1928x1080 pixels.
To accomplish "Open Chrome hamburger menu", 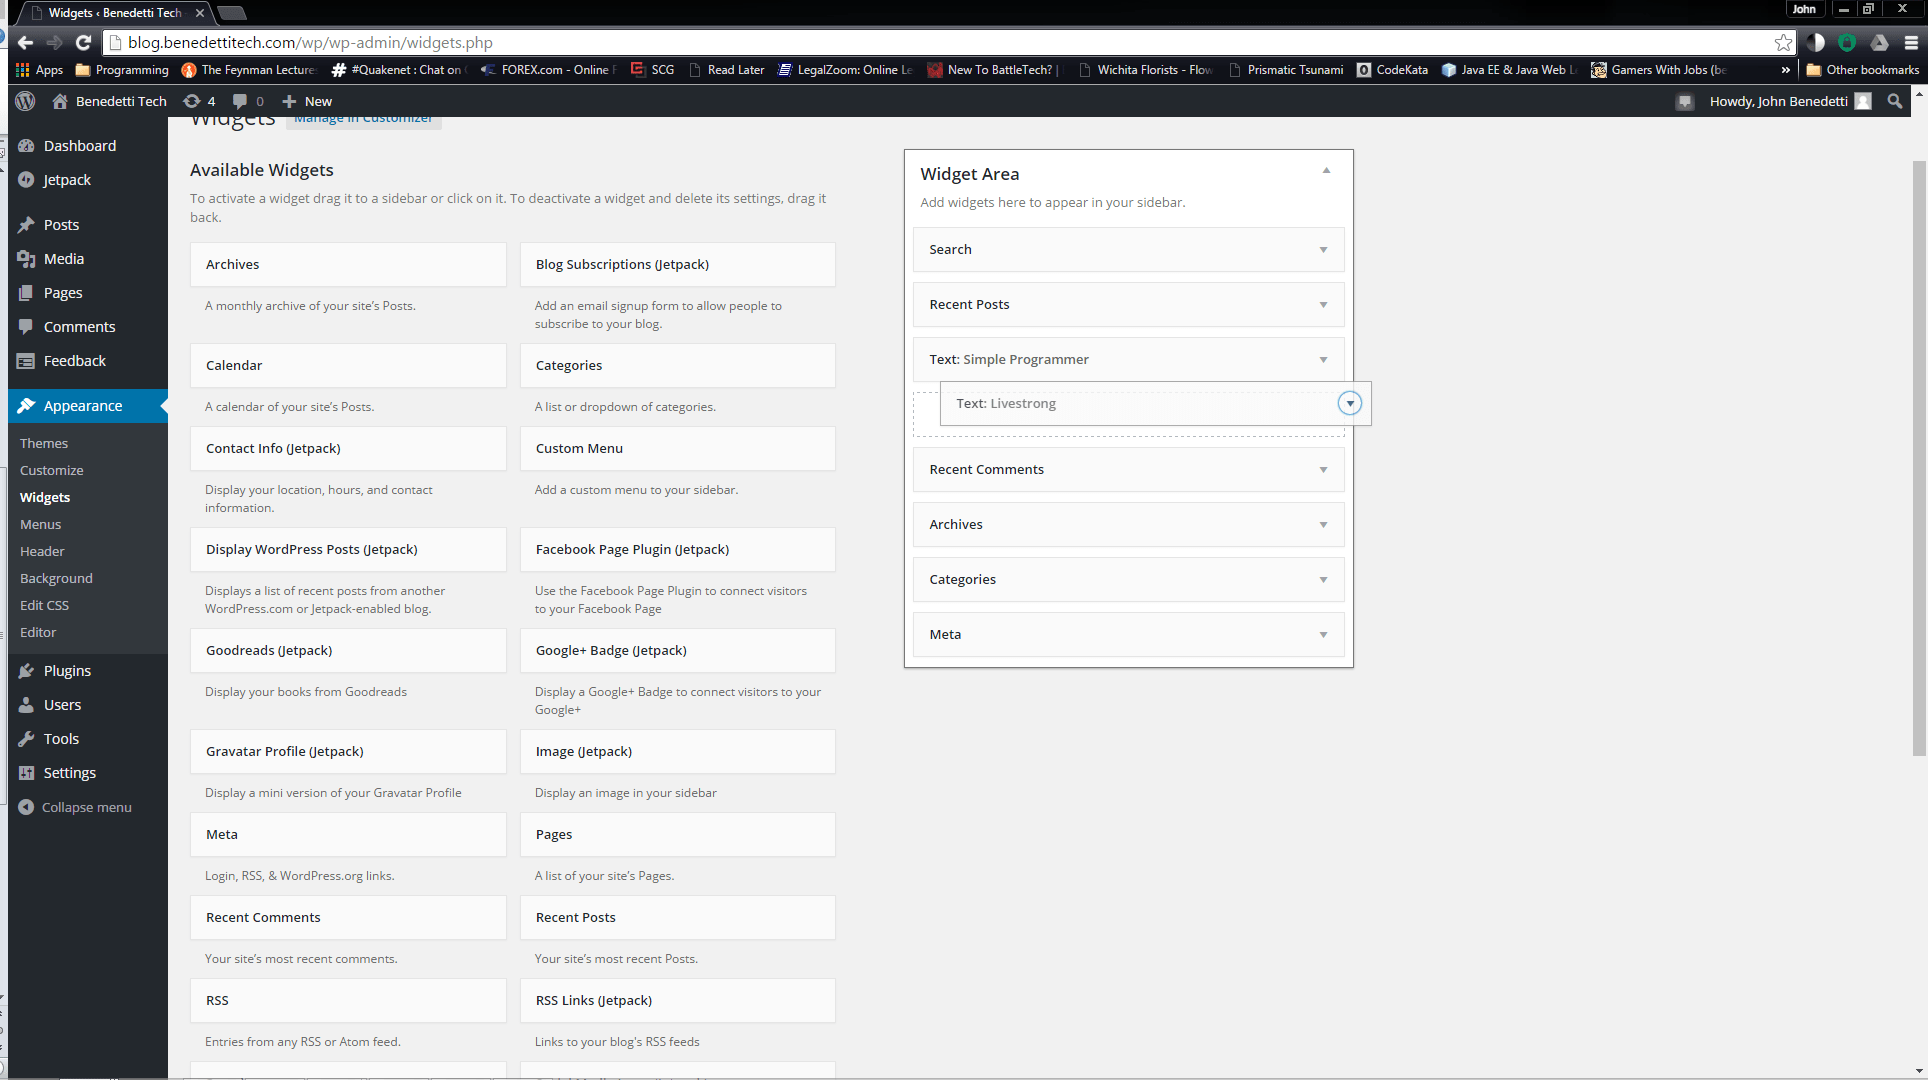I will pyautogui.click(x=1911, y=42).
